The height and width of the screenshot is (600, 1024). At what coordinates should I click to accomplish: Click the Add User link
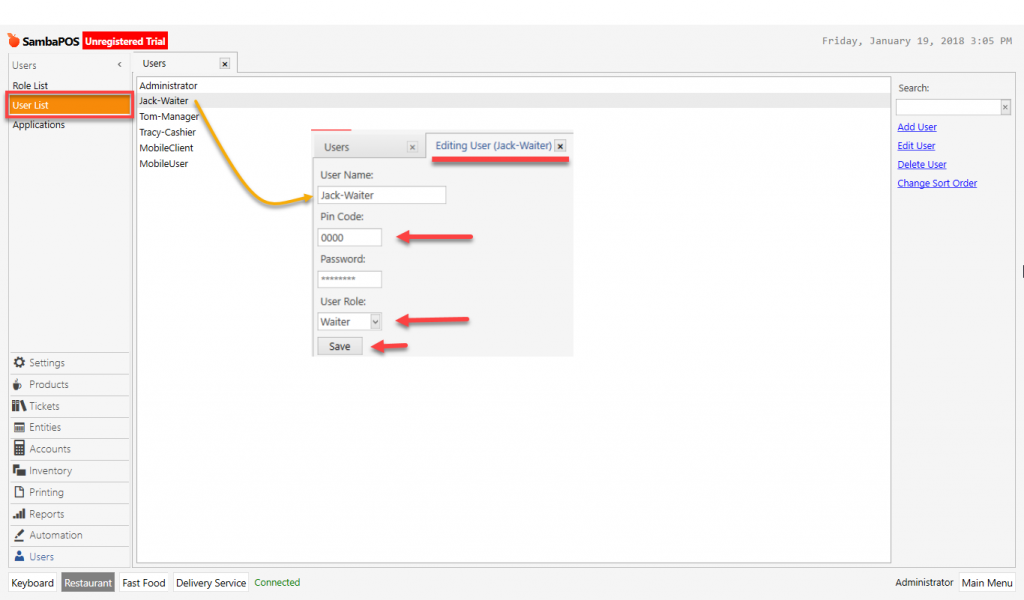pyautogui.click(x=917, y=127)
